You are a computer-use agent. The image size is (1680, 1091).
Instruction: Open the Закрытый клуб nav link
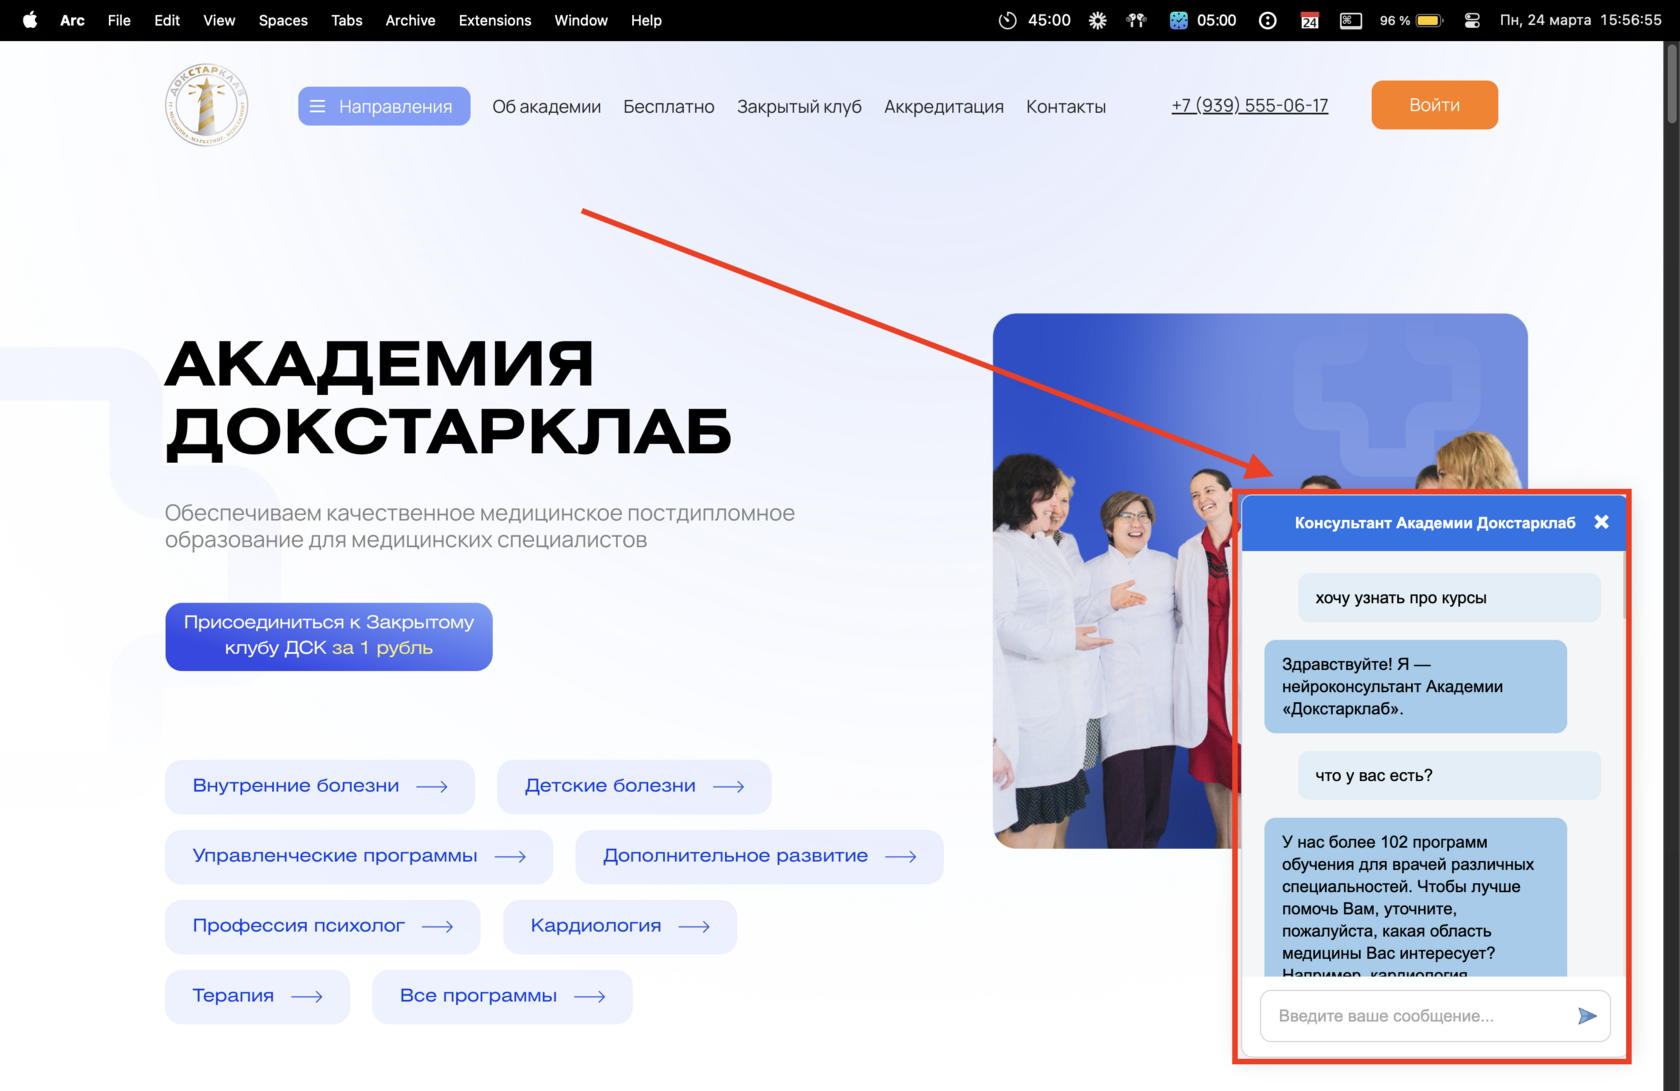coord(799,106)
